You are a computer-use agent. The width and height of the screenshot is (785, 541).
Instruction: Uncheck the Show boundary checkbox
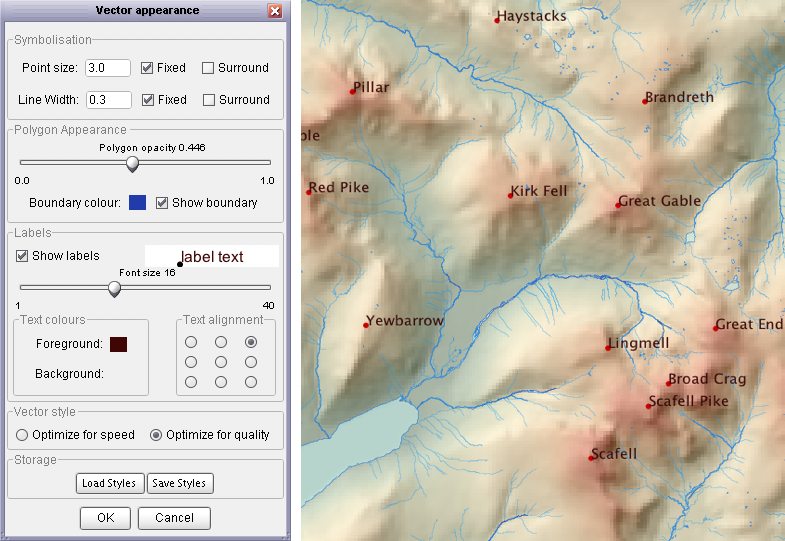coord(162,203)
